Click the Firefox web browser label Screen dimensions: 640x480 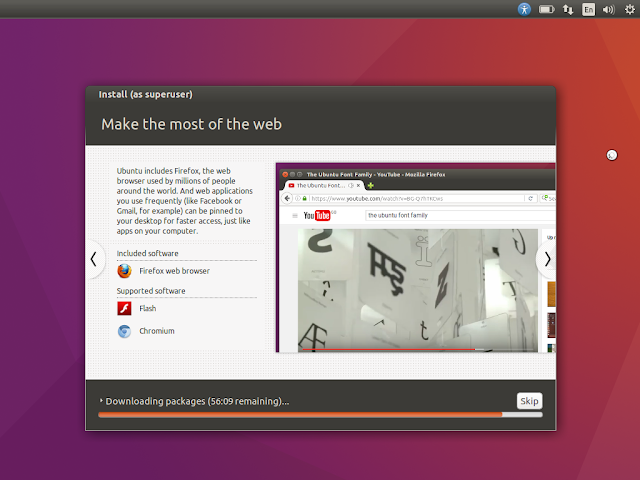174,271
